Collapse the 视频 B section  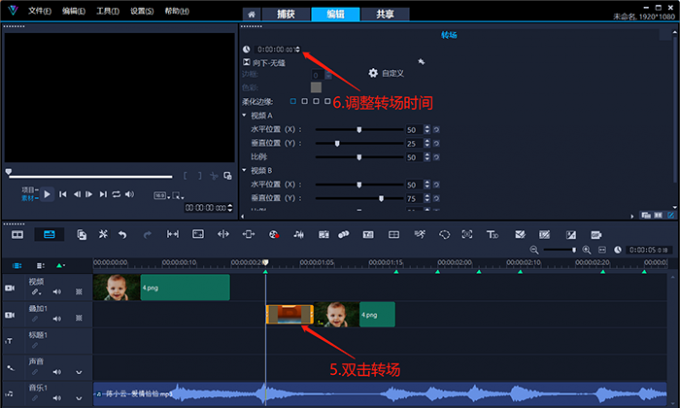tap(245, 170)
